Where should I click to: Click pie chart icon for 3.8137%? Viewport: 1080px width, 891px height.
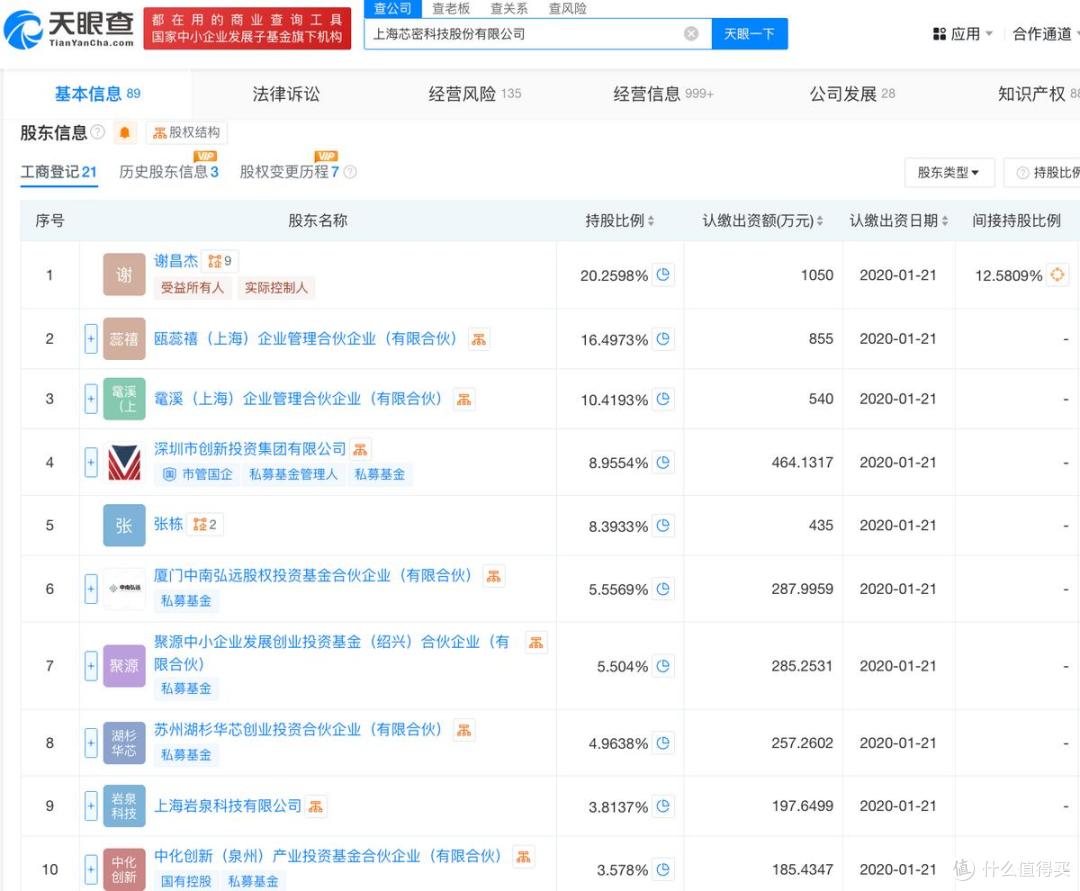pos(663,806)
